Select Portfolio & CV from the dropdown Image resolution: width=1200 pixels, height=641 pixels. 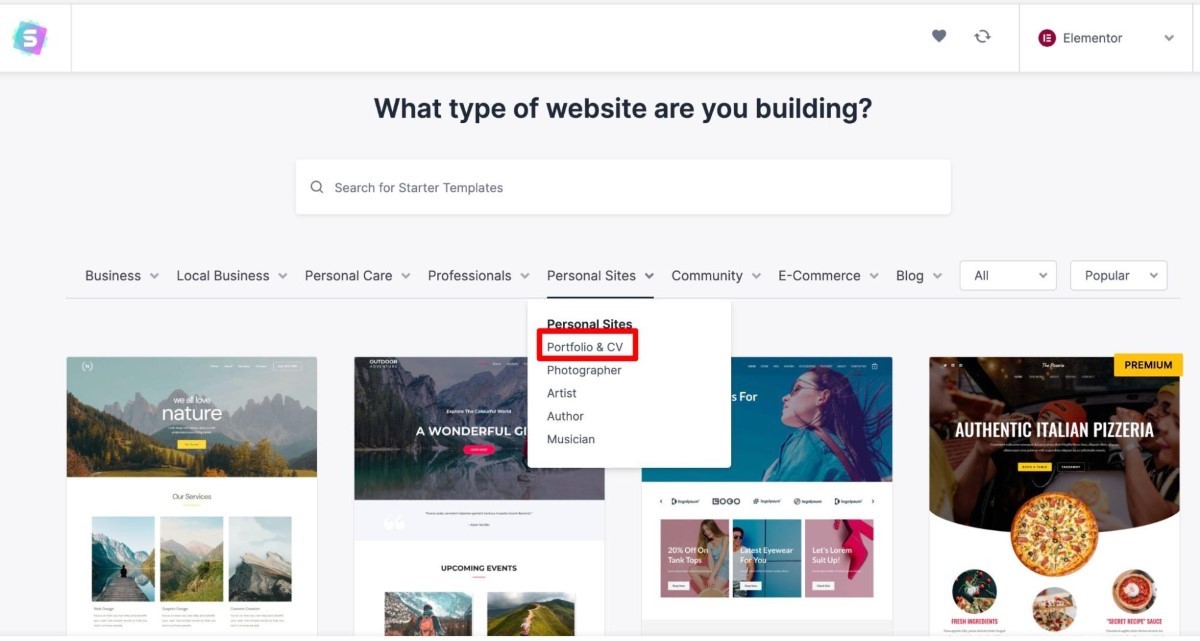[x=585, y=347]
